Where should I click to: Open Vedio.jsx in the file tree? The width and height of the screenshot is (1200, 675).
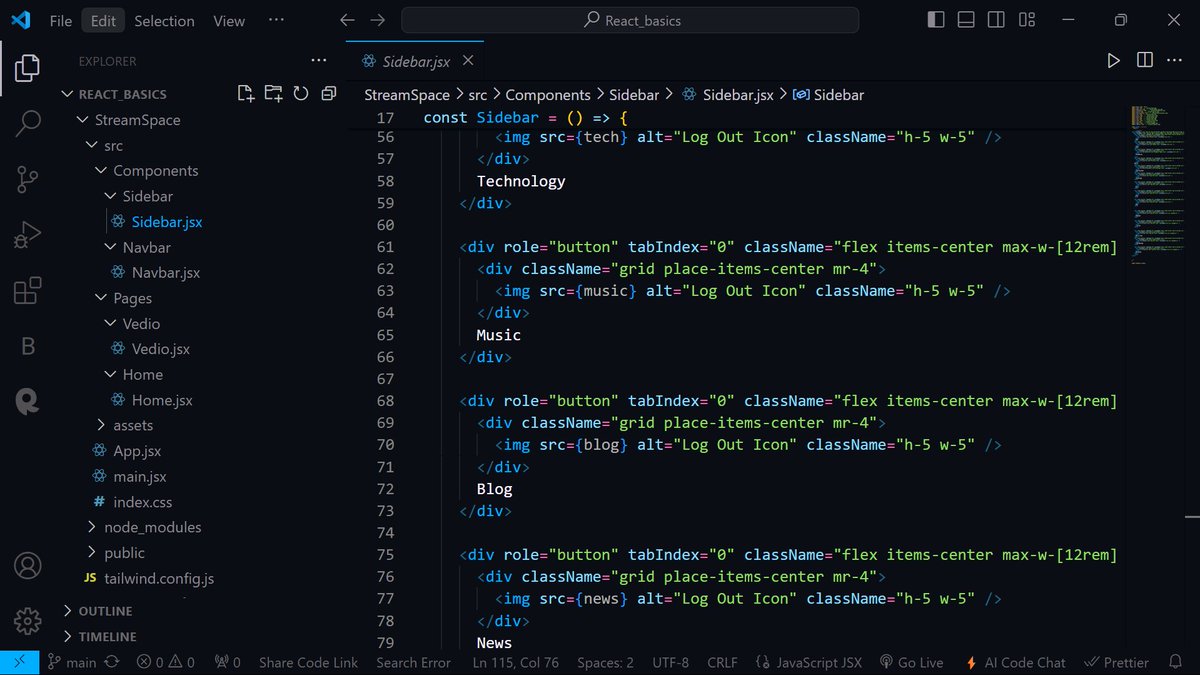pos(160,349)
